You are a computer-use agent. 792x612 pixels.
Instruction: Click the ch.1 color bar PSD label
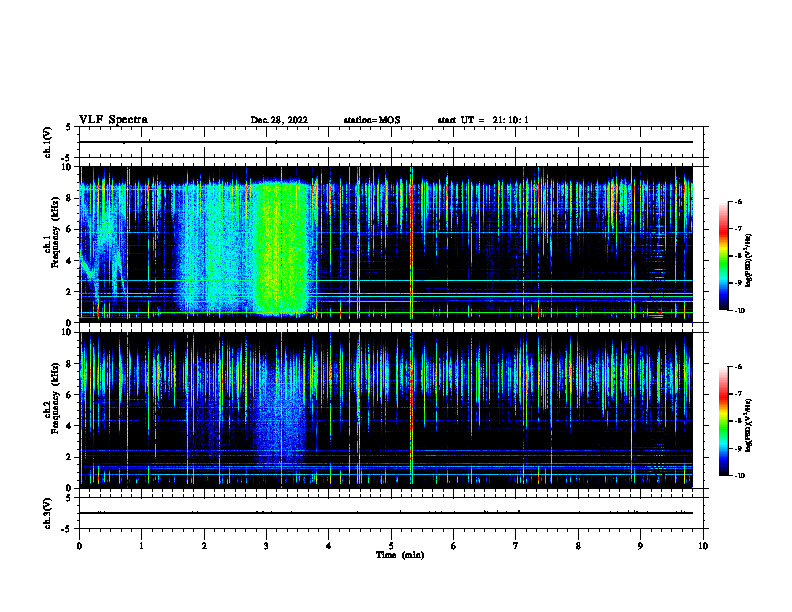tap(749, 261)
